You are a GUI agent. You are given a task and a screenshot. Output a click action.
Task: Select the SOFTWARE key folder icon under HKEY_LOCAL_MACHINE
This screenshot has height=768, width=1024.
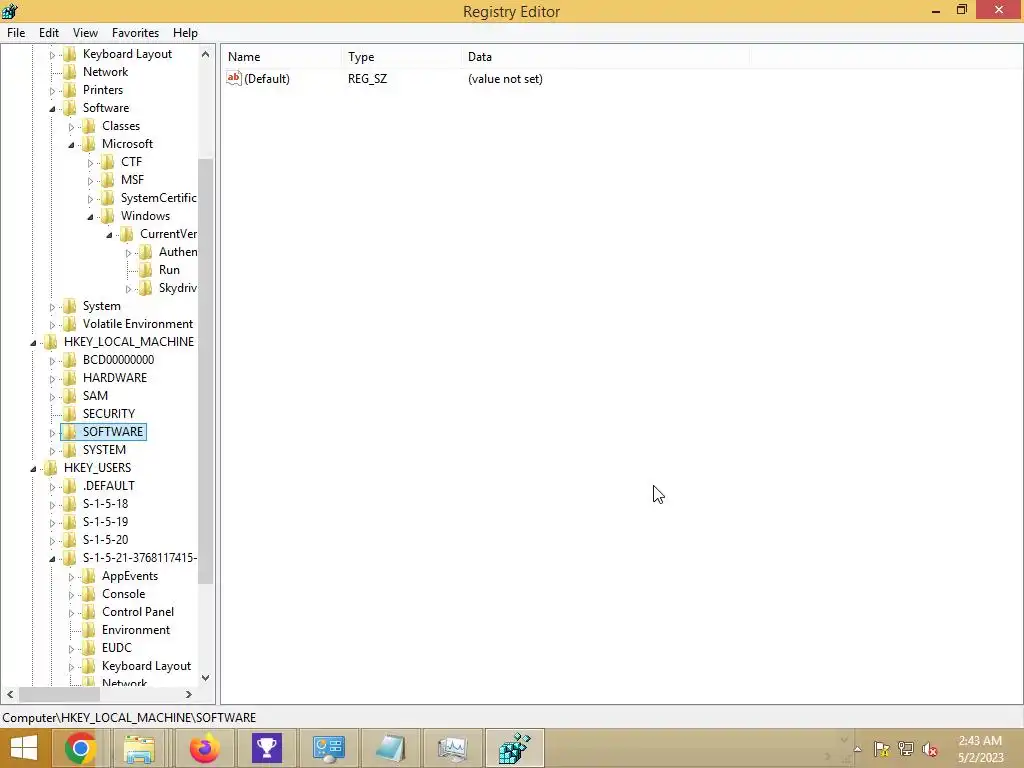click(x=70, y=432)
